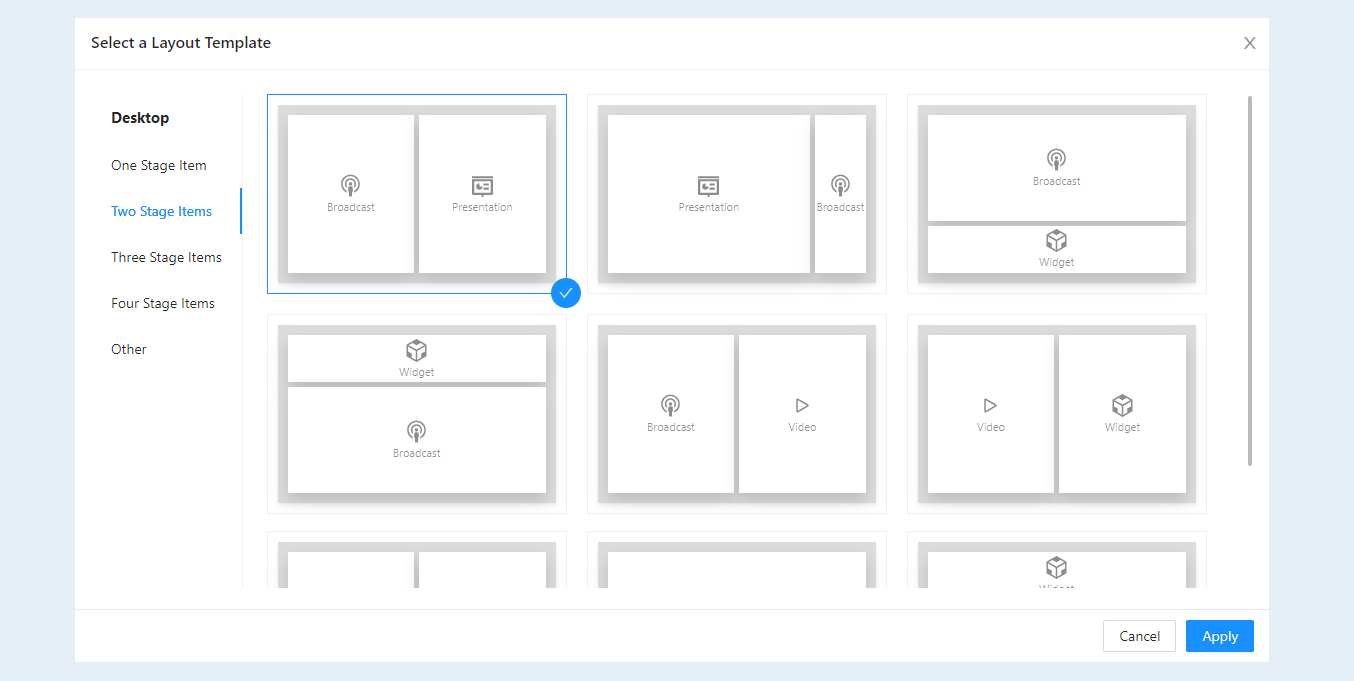Cancel the layout template selection
The image size is (1354, 681).
tap(1139, 636)
